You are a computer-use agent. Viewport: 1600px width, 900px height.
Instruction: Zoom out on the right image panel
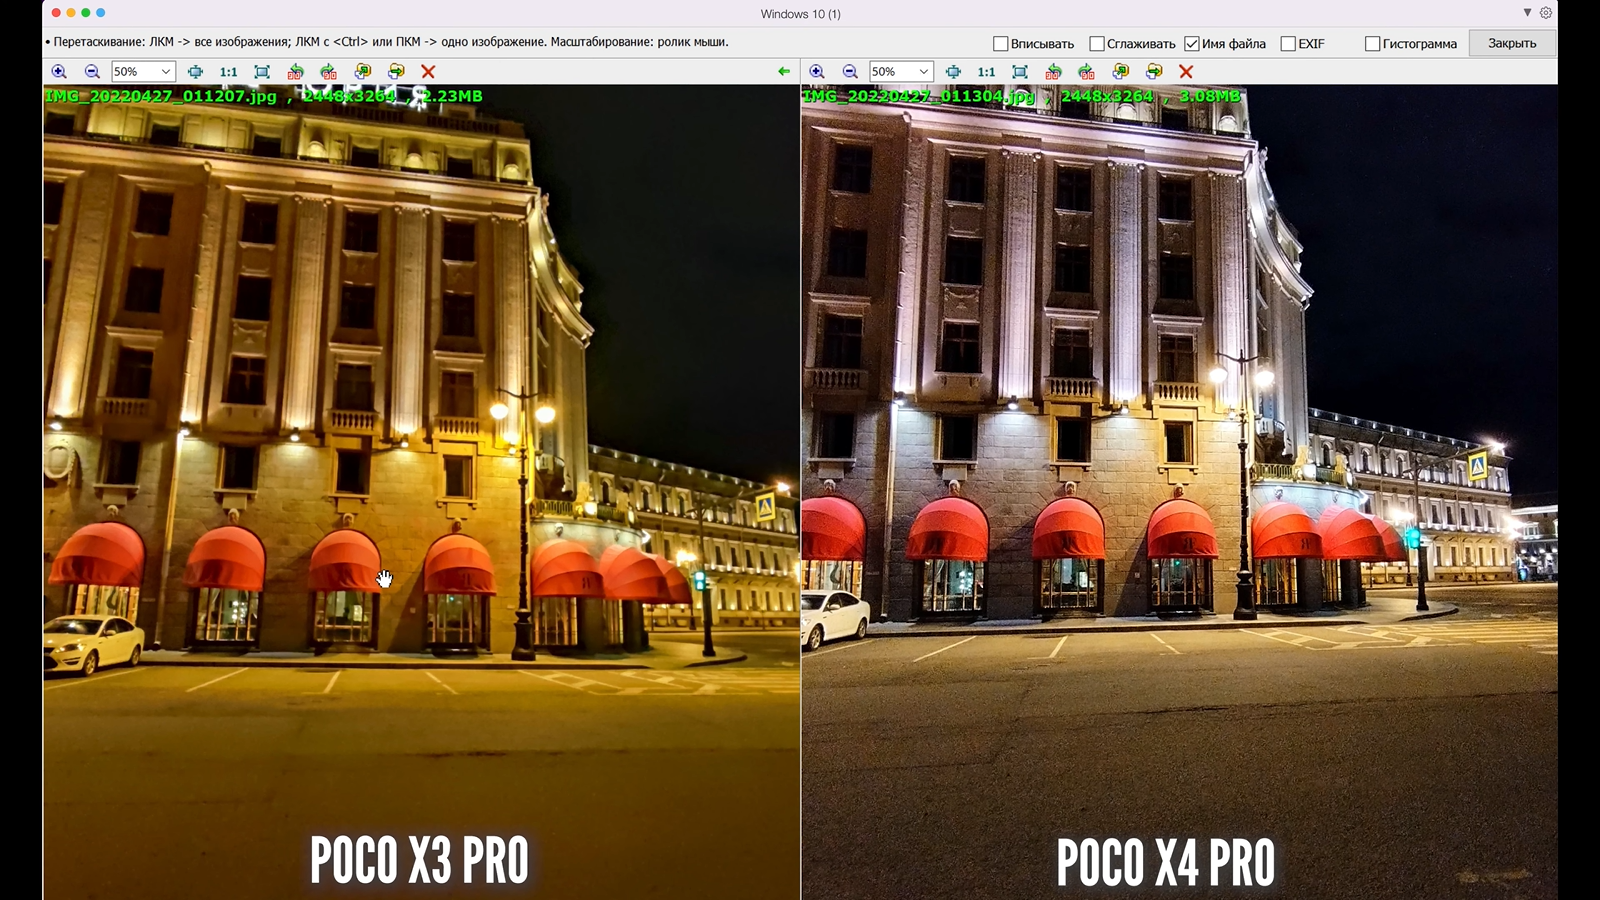(x=850, y=72)
